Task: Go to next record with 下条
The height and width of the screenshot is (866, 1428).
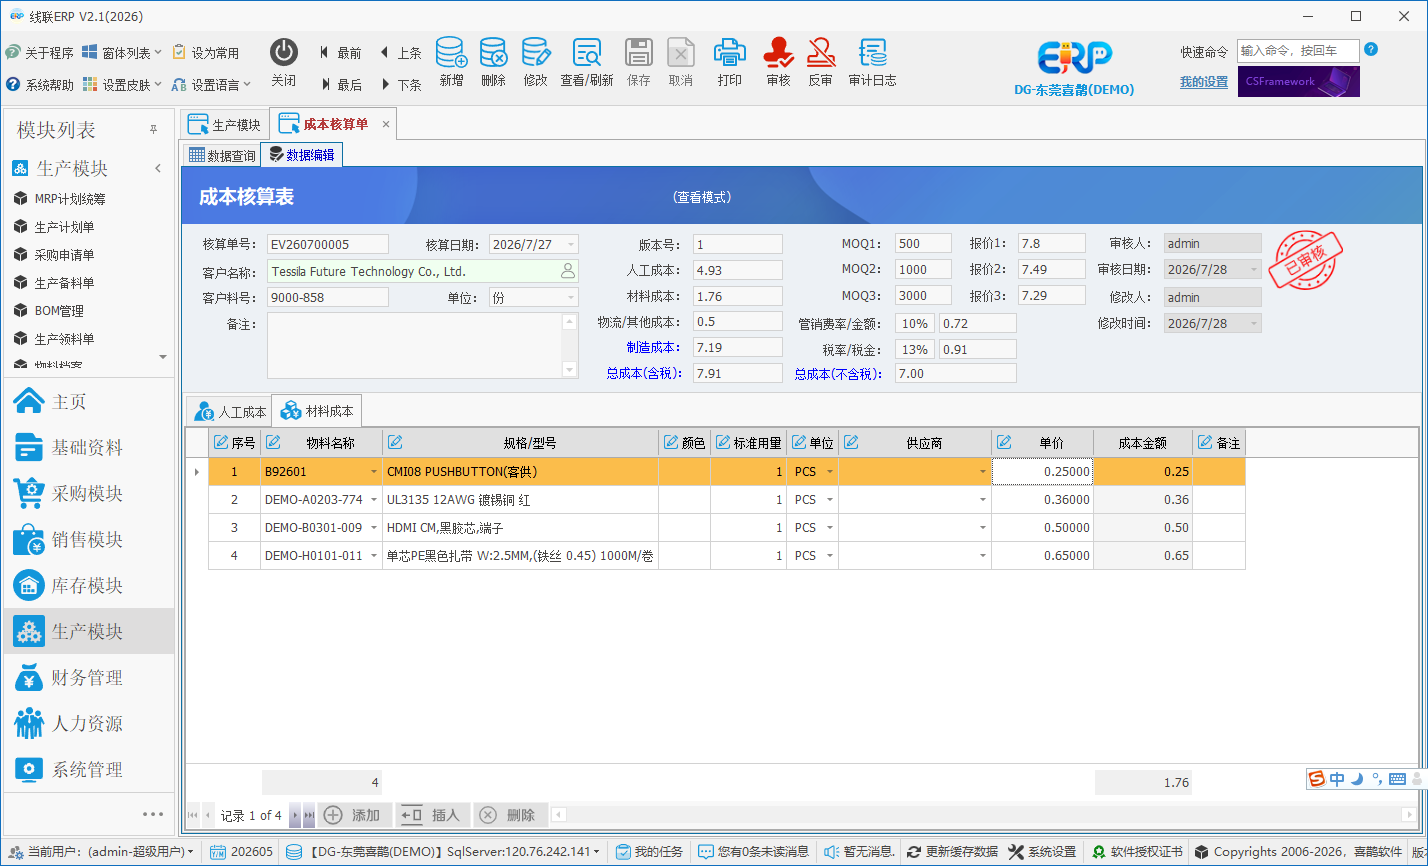Action: [401, 85]
